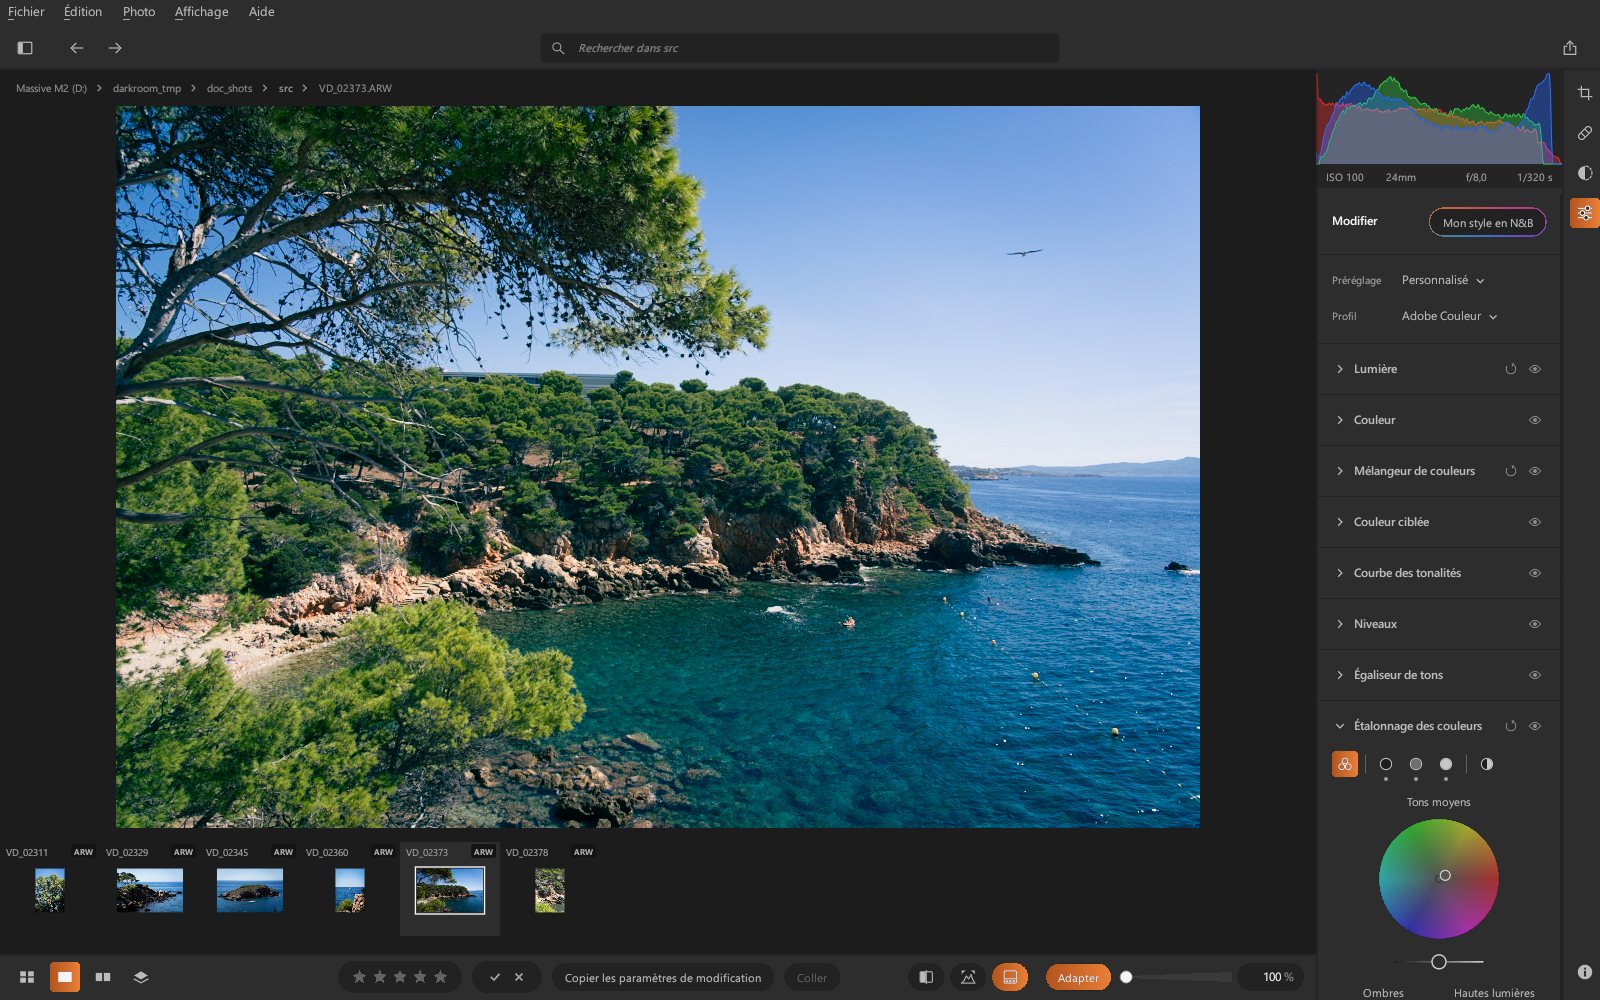Navigate to doc_shots in the breadcrumb
Image resolution: width=1600 pixels, height=1000 pixels.
coord(229,88)
